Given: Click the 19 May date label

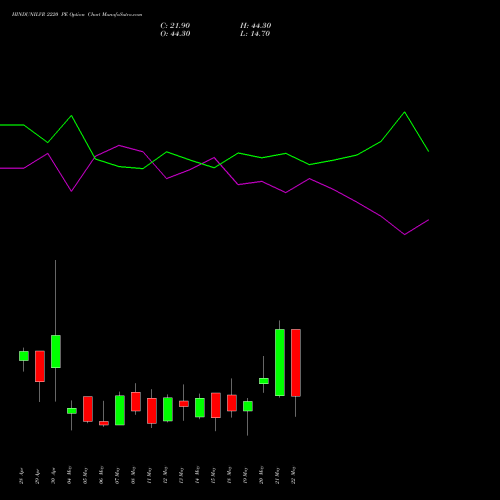Looking at the screenshot, I should pyautogui.click(x=246, y=475).
